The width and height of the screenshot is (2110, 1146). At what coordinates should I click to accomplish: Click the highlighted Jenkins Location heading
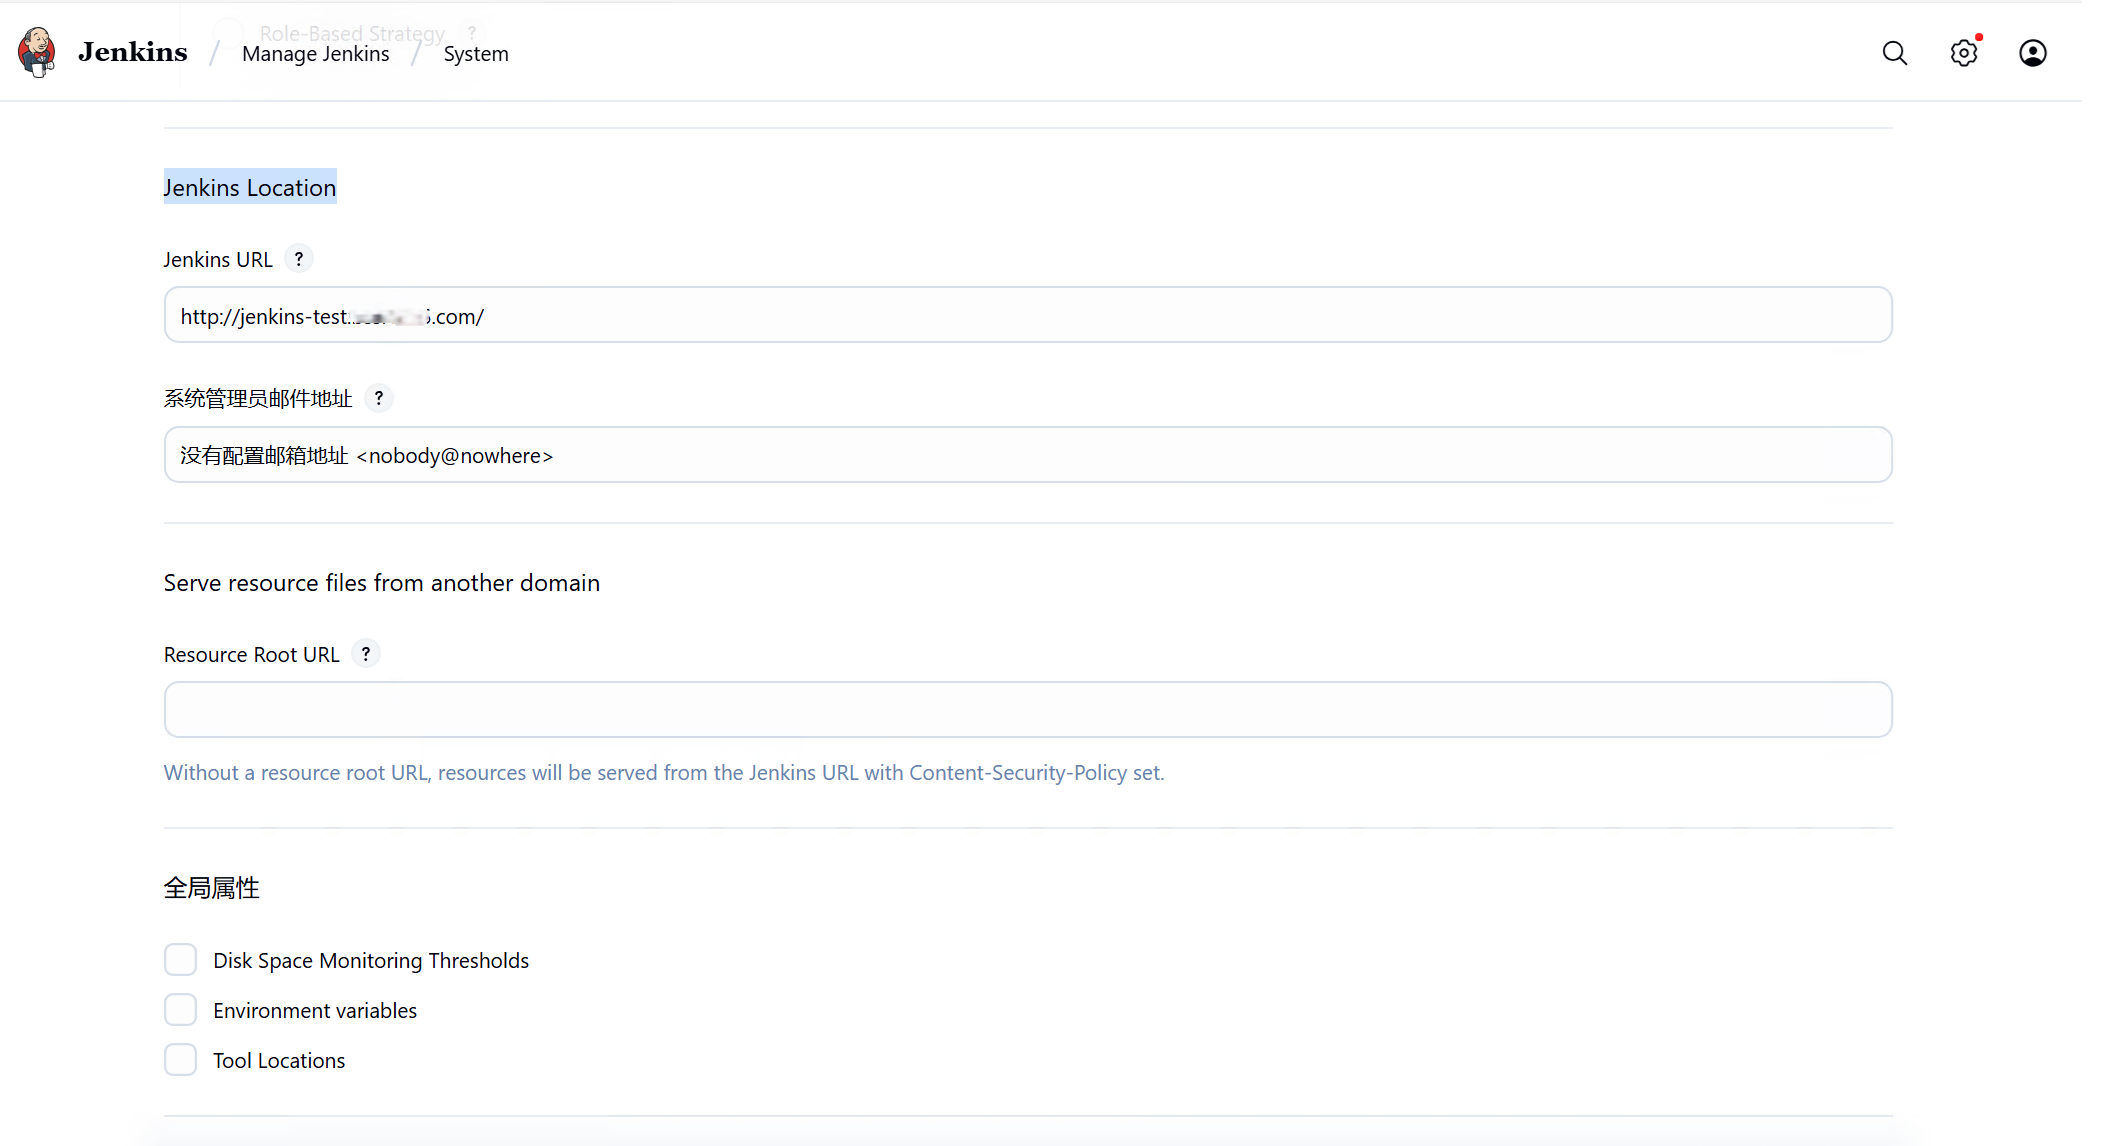coord(250,188)
